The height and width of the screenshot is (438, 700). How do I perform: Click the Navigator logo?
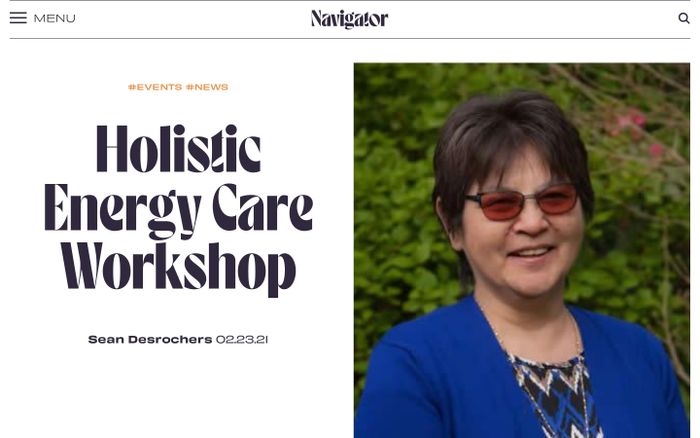(x=349, y=19)
